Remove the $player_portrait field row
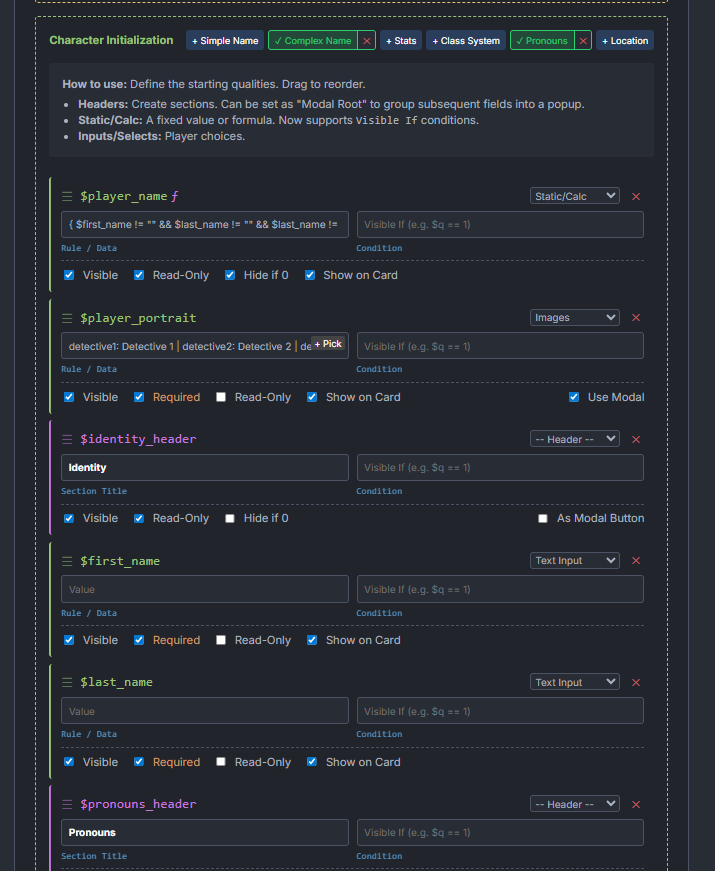The width and height of the screenshot is (715, 871). (x=636, y=318)
